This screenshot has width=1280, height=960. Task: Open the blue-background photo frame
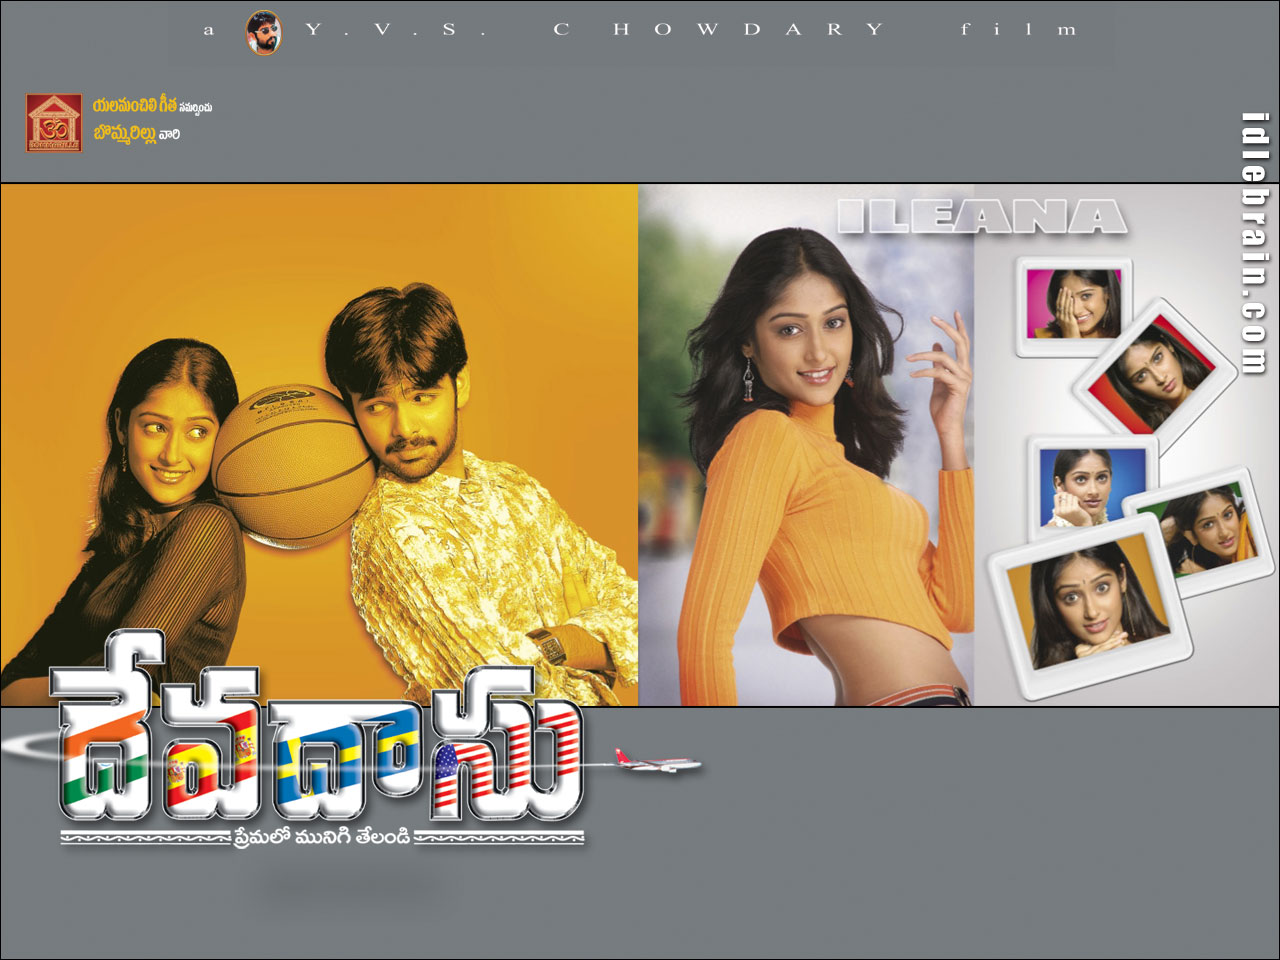point(1092,486)
